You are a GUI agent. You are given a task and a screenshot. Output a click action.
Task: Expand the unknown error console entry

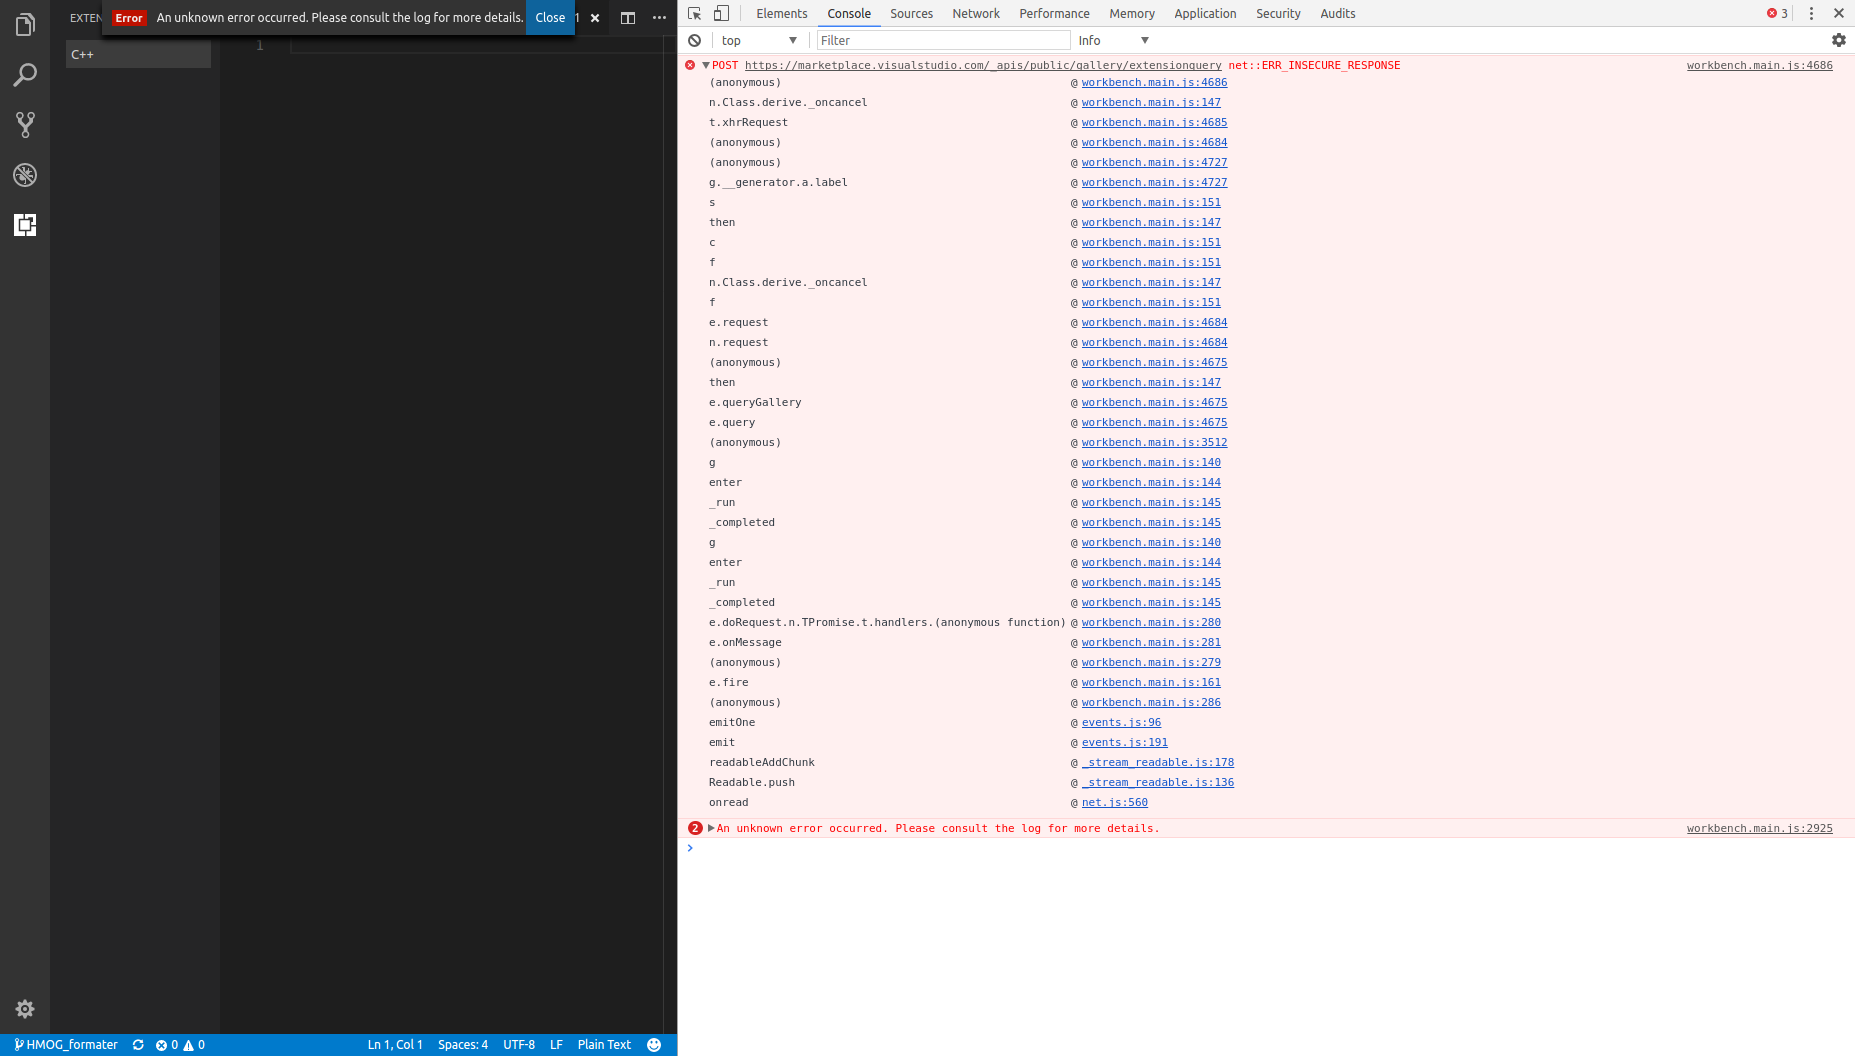tap(712, 828)
